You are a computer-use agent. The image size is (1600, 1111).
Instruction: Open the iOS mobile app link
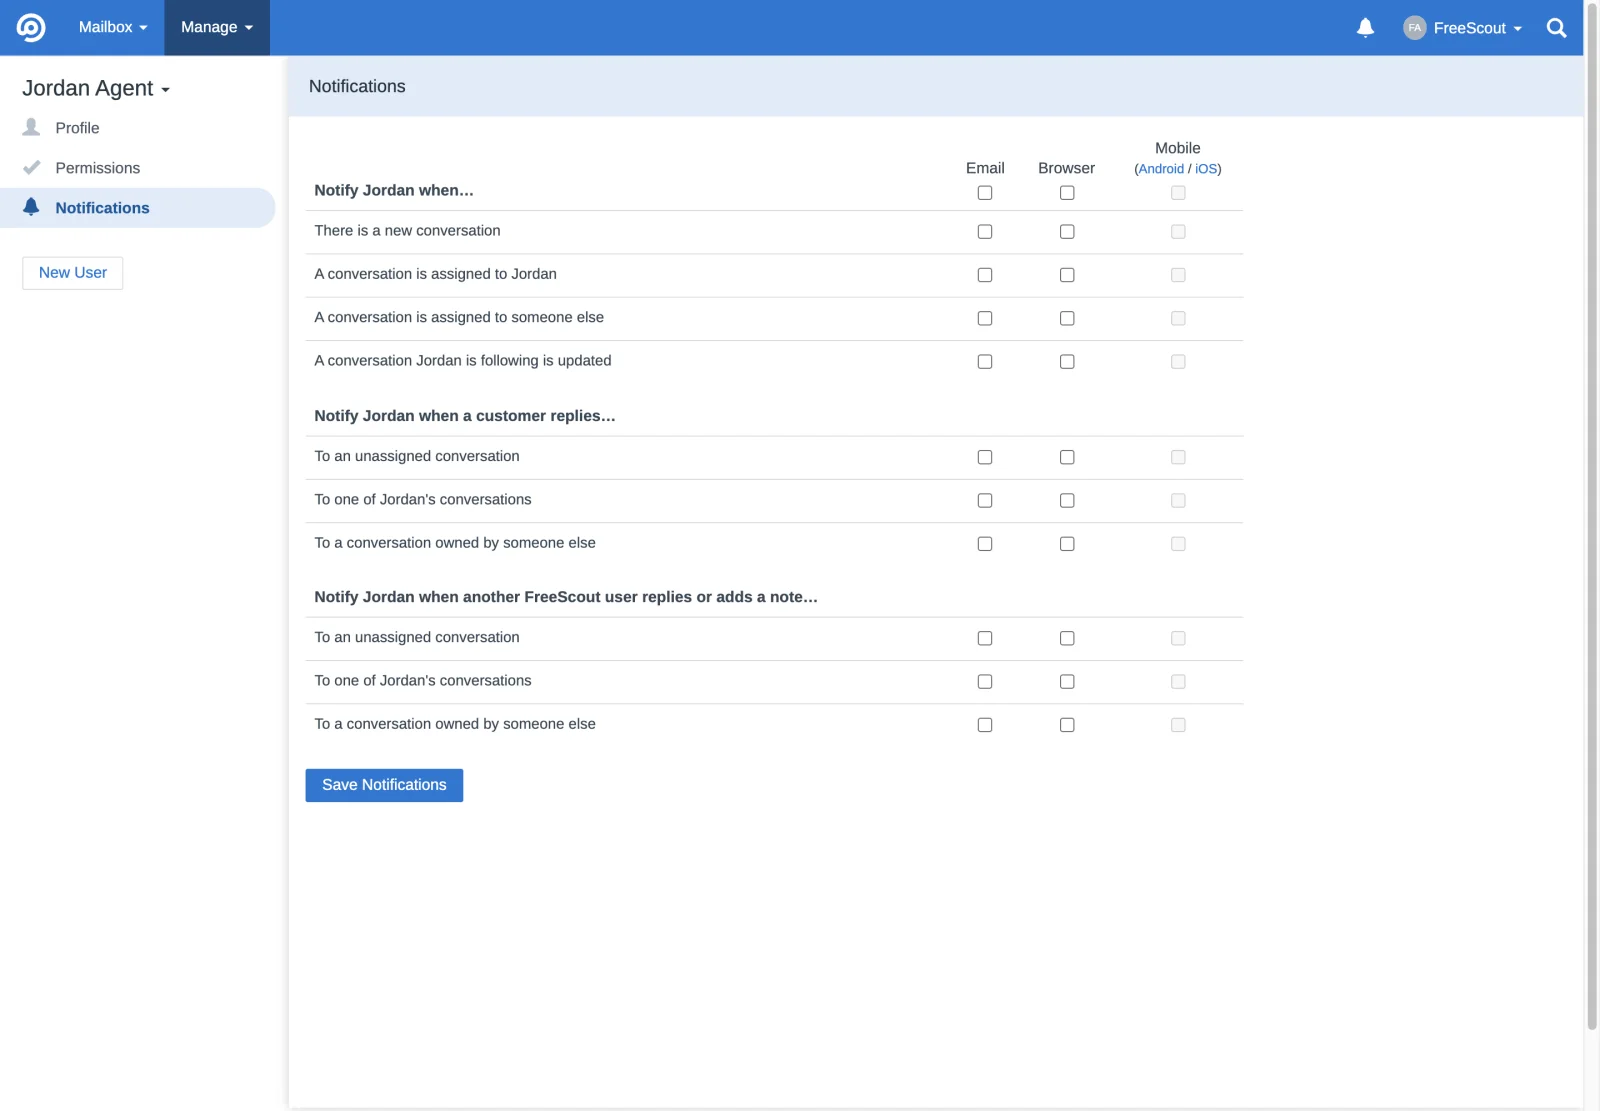click(x=1206, y=169)
